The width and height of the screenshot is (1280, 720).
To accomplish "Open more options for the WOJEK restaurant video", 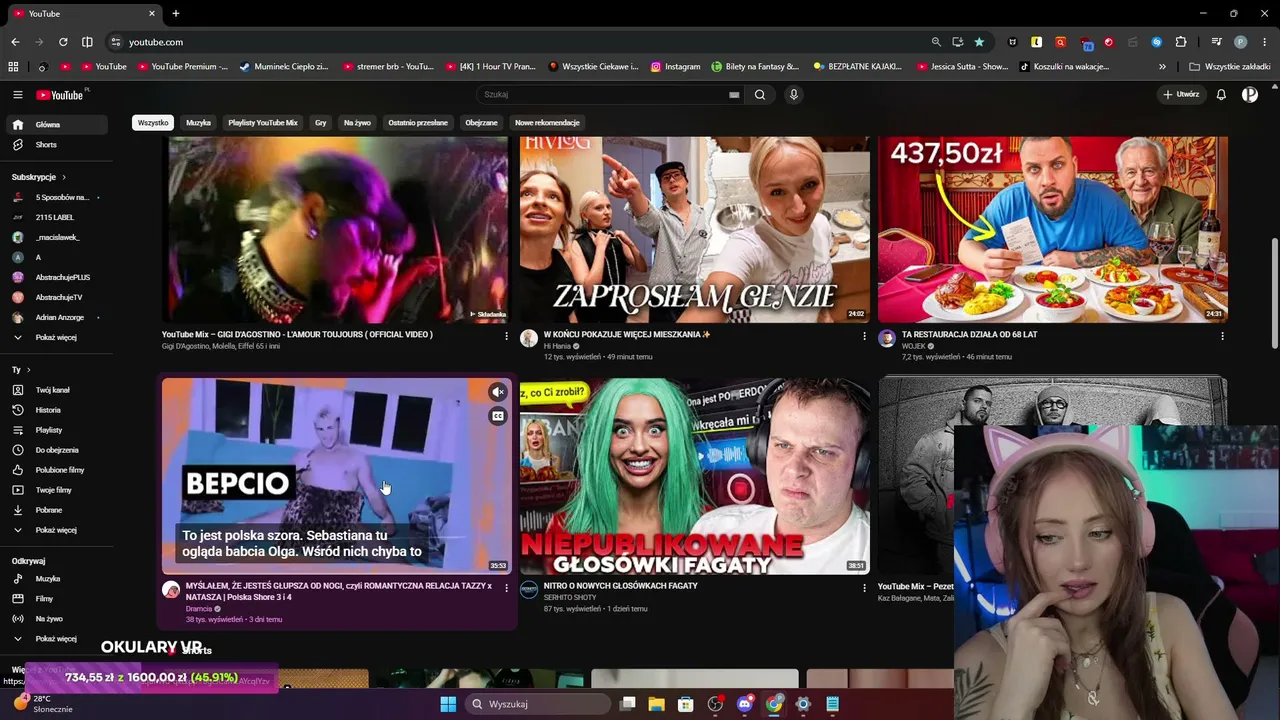I will click(1222, 336).
